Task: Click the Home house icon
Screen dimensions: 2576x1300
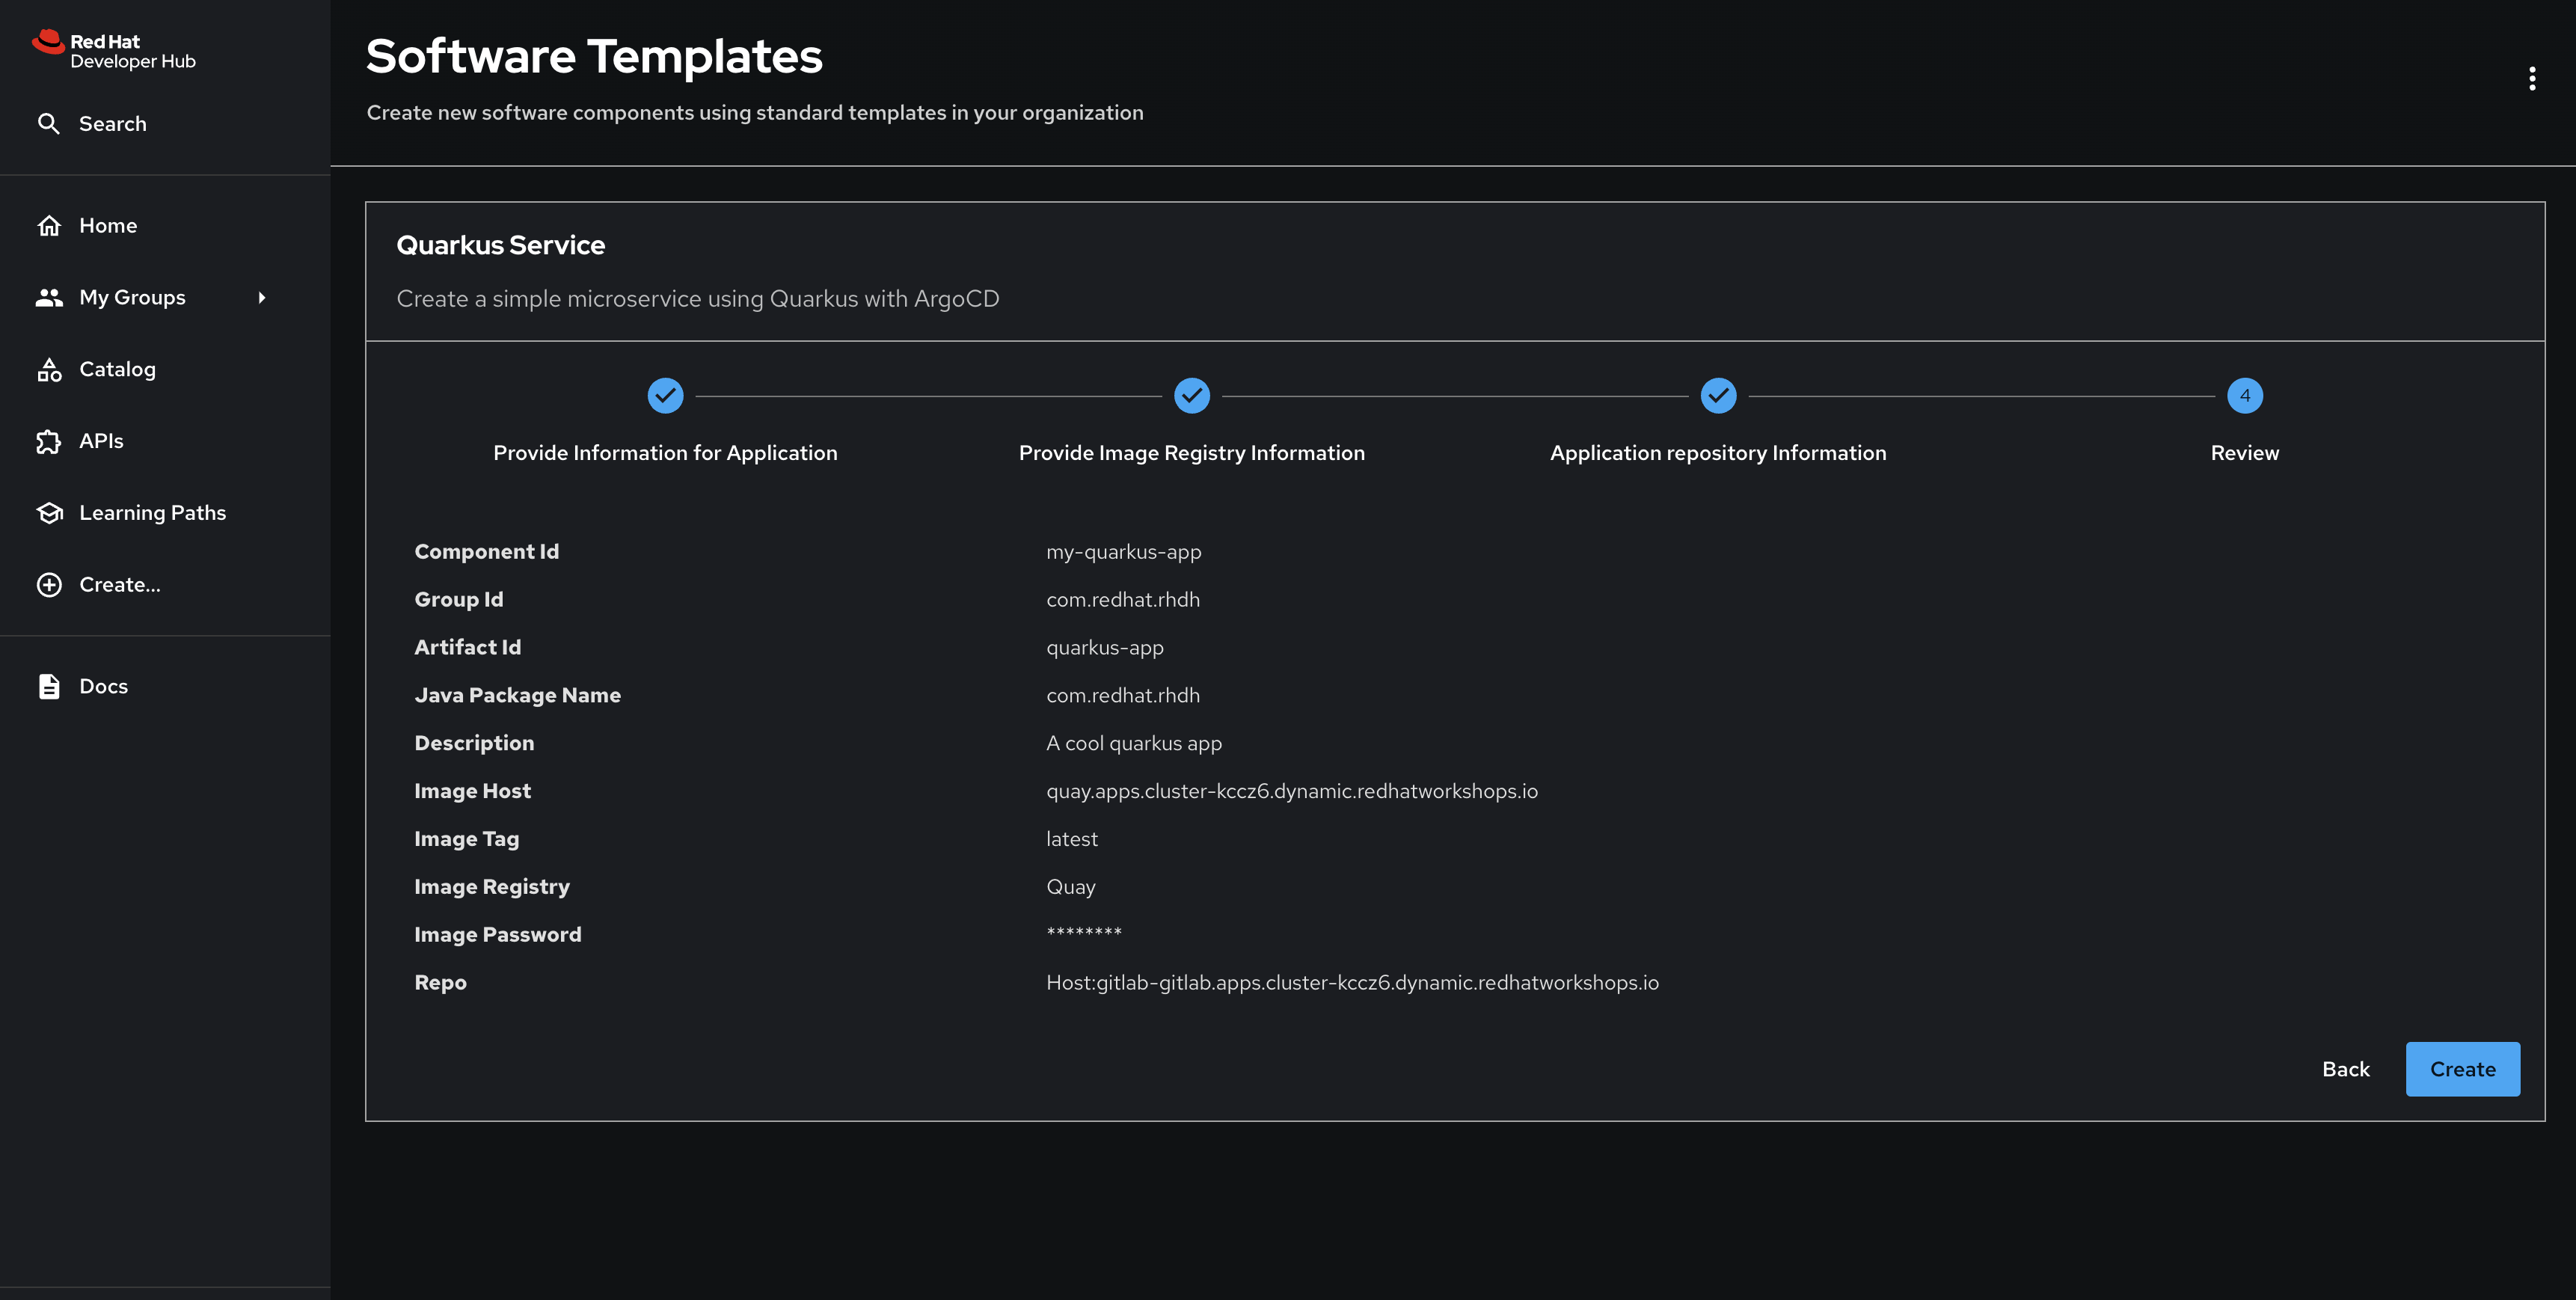Action: (49, 226)
